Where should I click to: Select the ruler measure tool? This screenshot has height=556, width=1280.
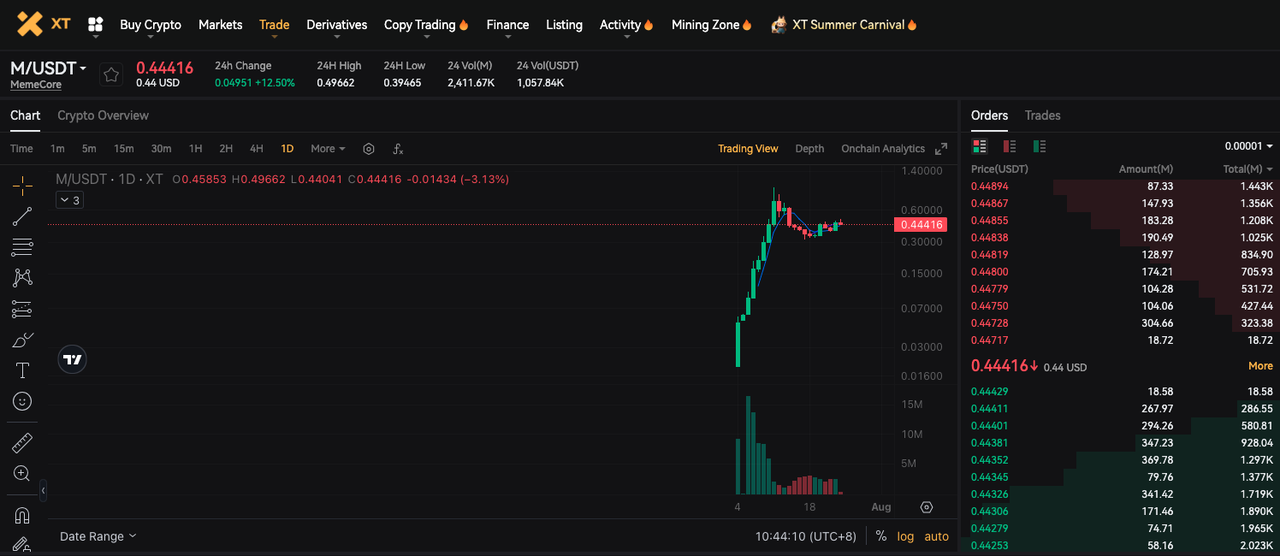point(22,442)
